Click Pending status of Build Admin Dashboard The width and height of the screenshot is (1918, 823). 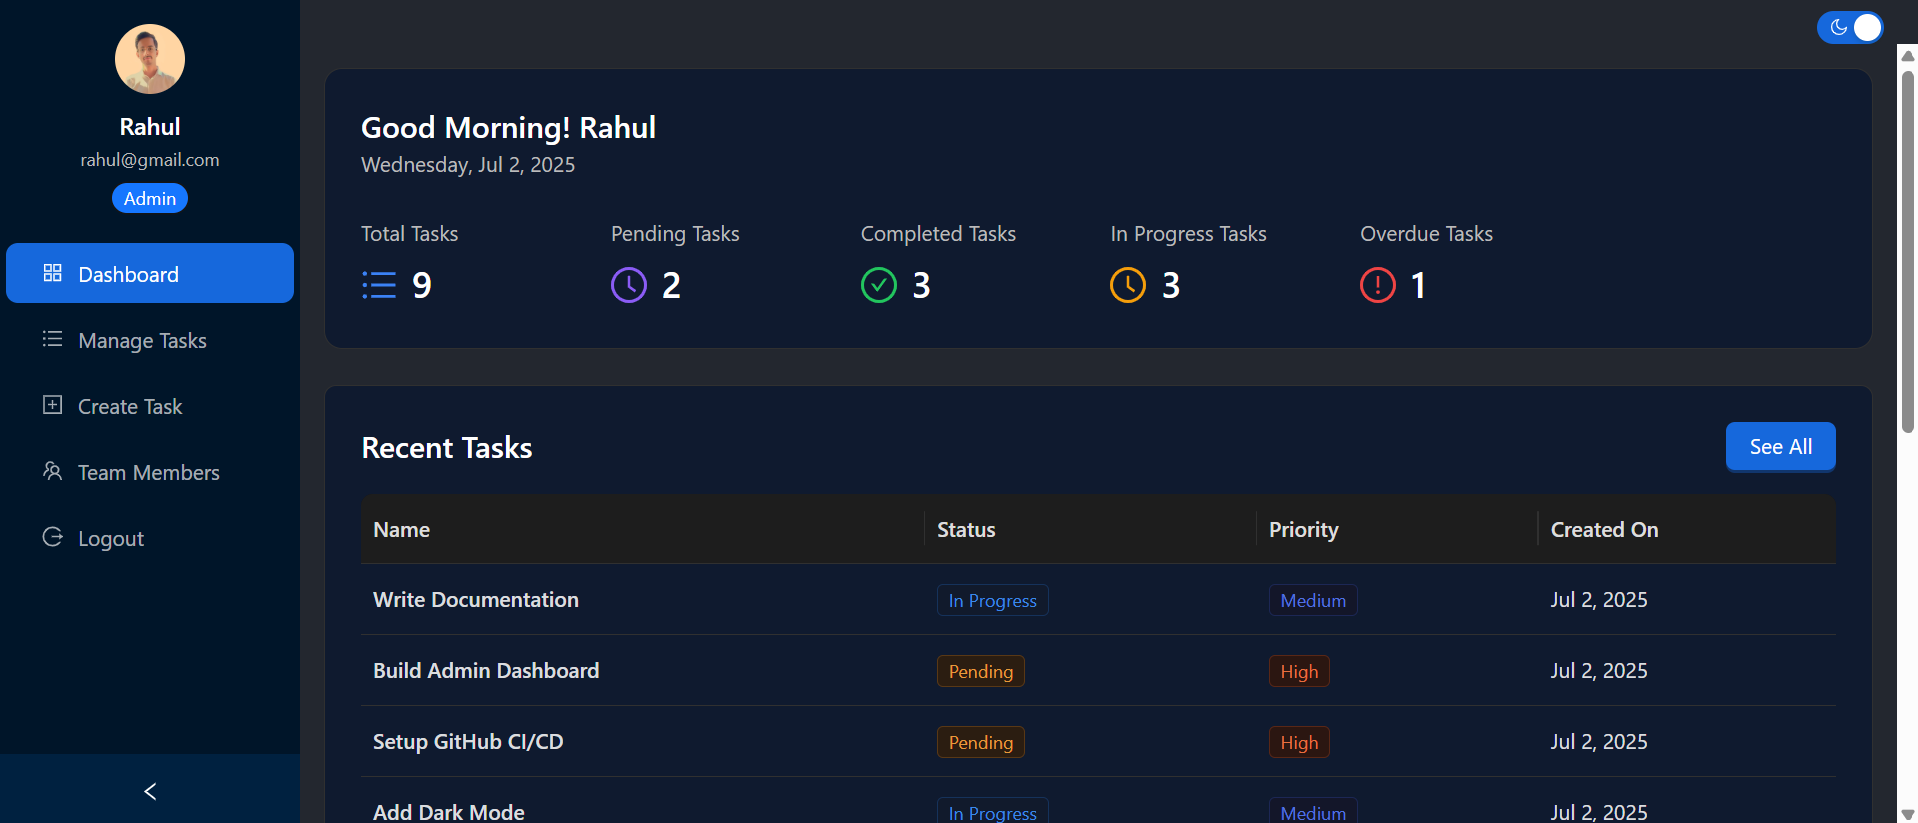pyautogui.click(x=981, y=671)
